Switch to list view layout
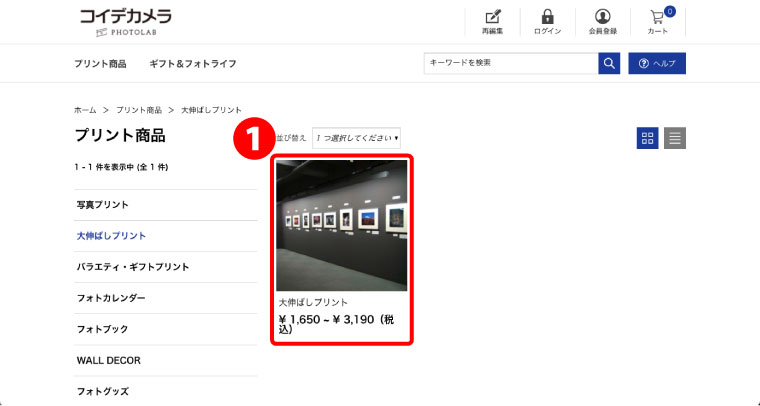 tap(675, 139)
